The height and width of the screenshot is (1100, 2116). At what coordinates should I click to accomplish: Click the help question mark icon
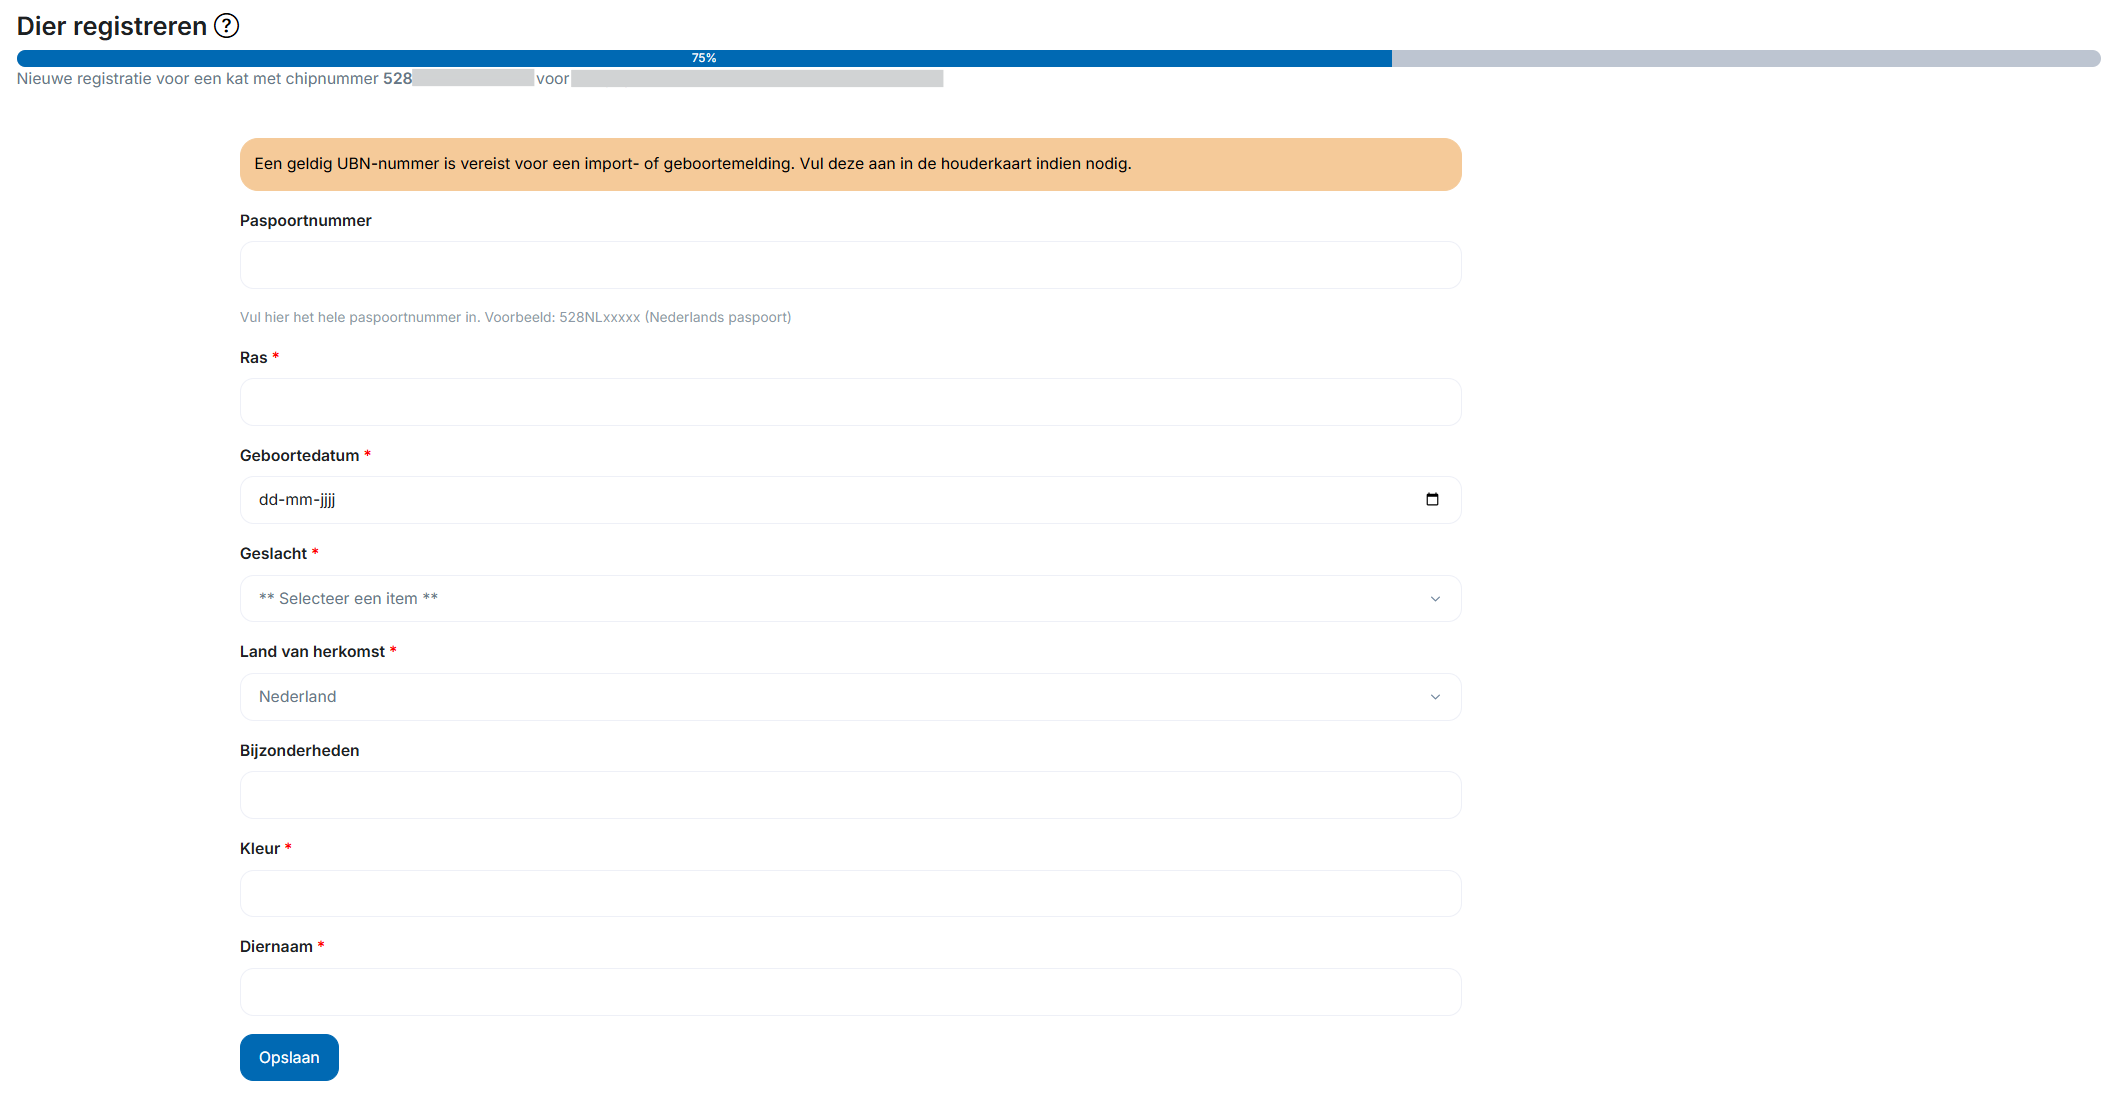pyautogui.click(x=227, y=26)
